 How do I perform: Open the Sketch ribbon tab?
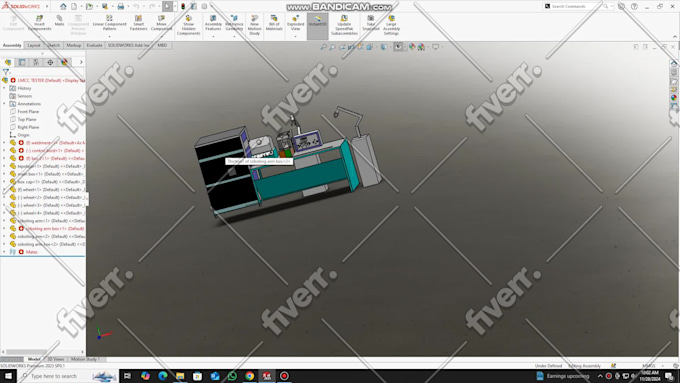tap(54, 45)
